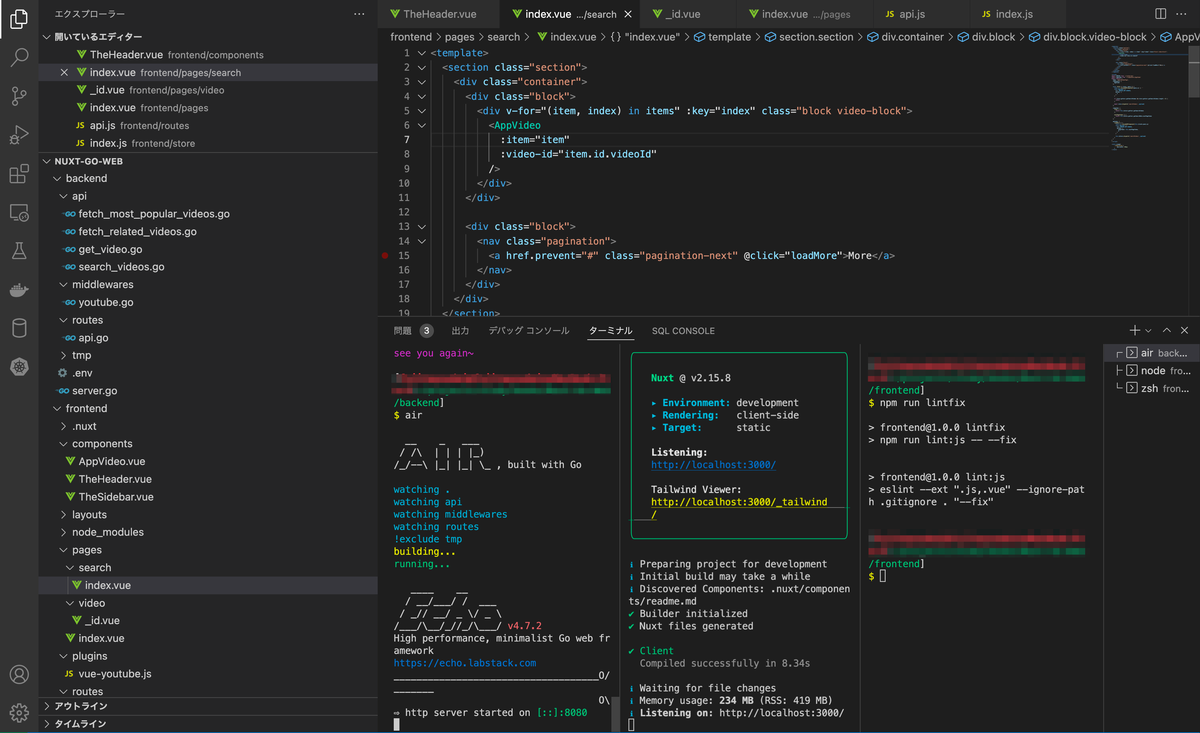Open the Extensions view
The height and width of the screenshot is (733, 1200).
point(18,174)
